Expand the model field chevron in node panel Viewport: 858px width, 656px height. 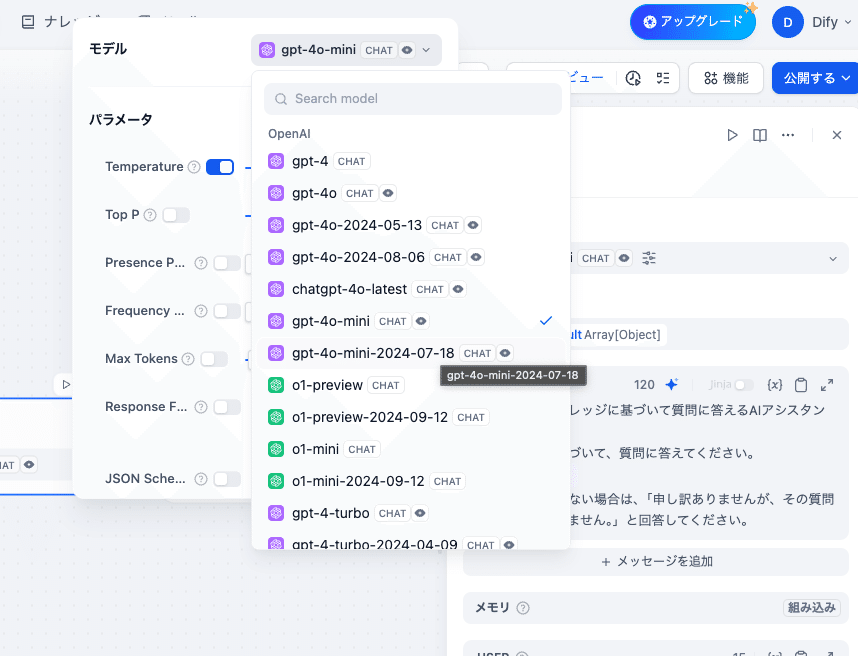[833, 258]
